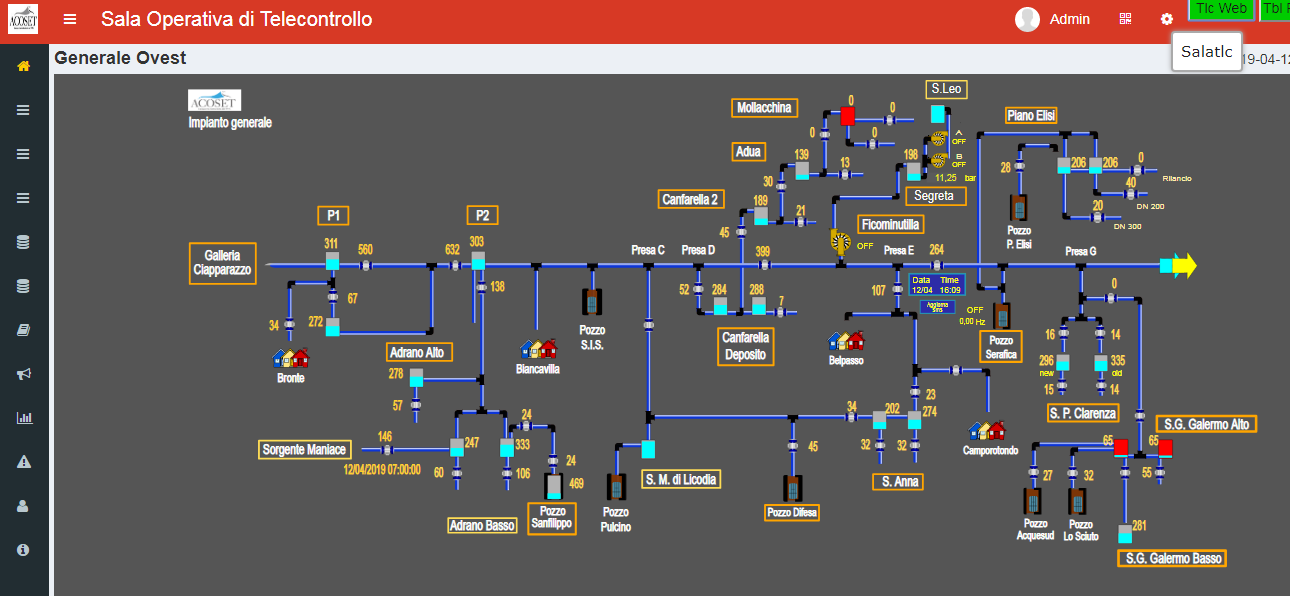Screen dimensions: 1290x596
Task: Open the S. M. di Licodia station
Action: (681, 479)
